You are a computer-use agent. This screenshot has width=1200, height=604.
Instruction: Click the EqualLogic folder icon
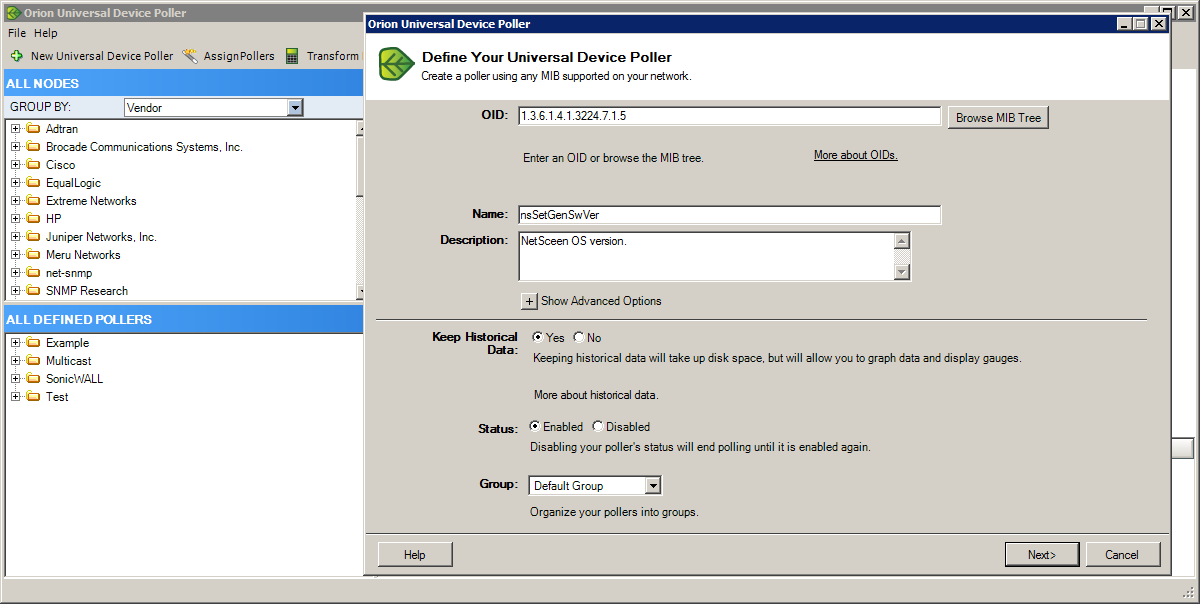tap(33, 183)
